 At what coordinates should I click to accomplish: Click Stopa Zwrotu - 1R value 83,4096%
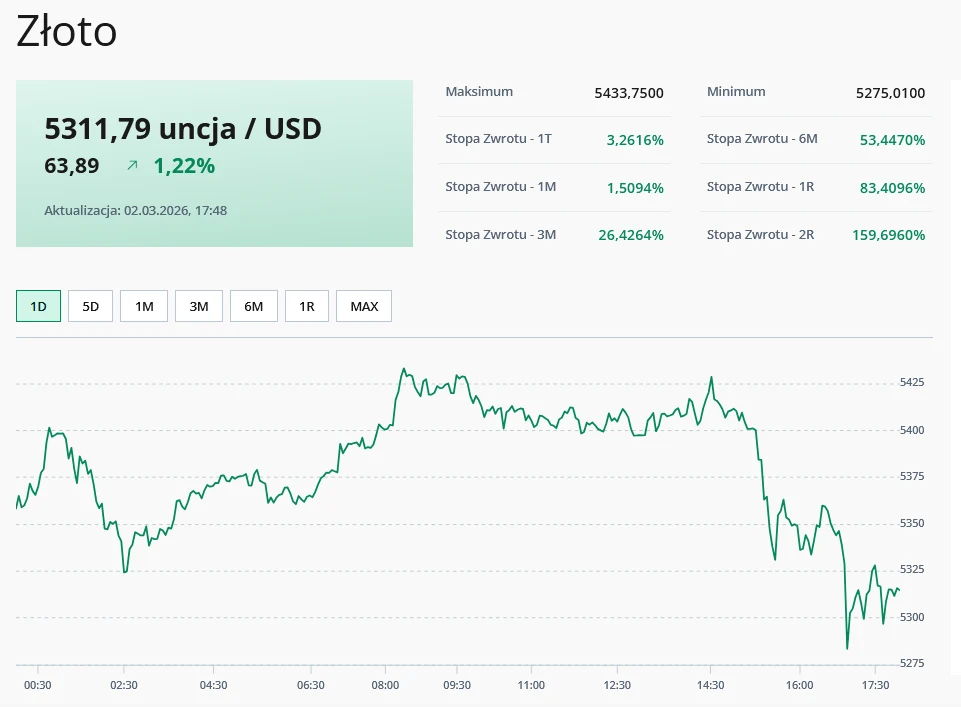(x=892, y=188)
